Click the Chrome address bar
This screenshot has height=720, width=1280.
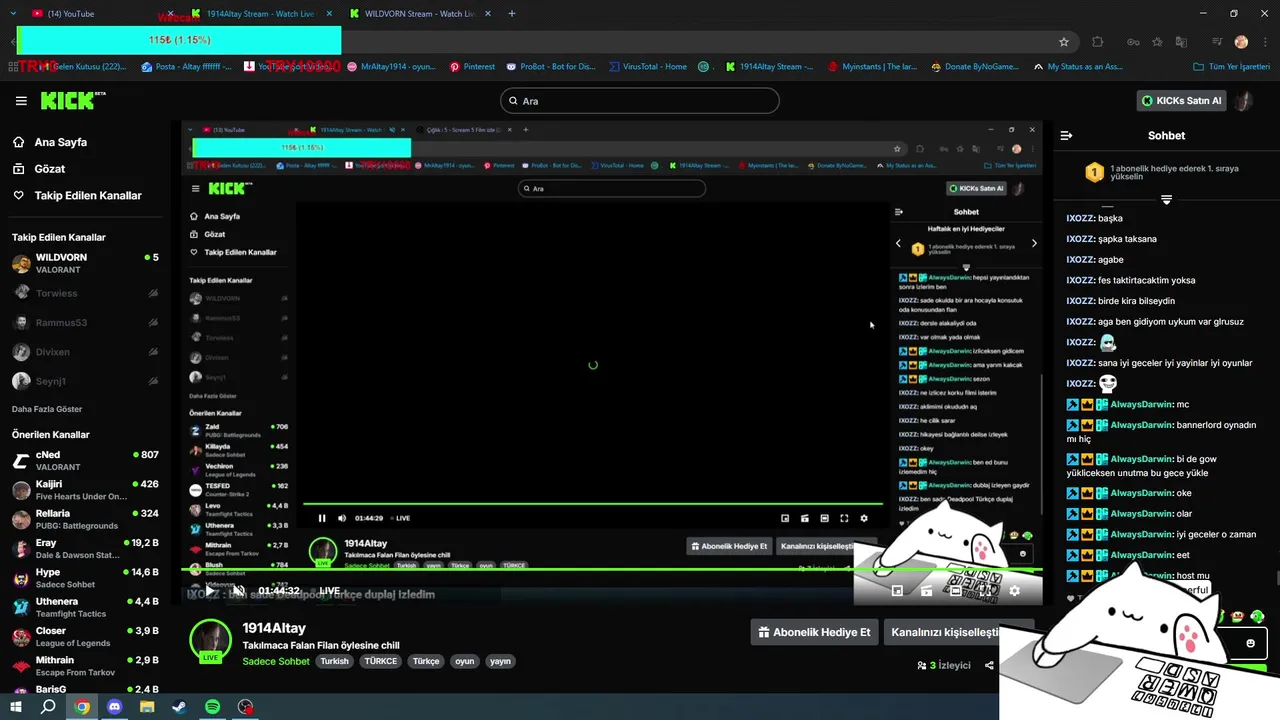pyautogui.click(x=700, y=42)
